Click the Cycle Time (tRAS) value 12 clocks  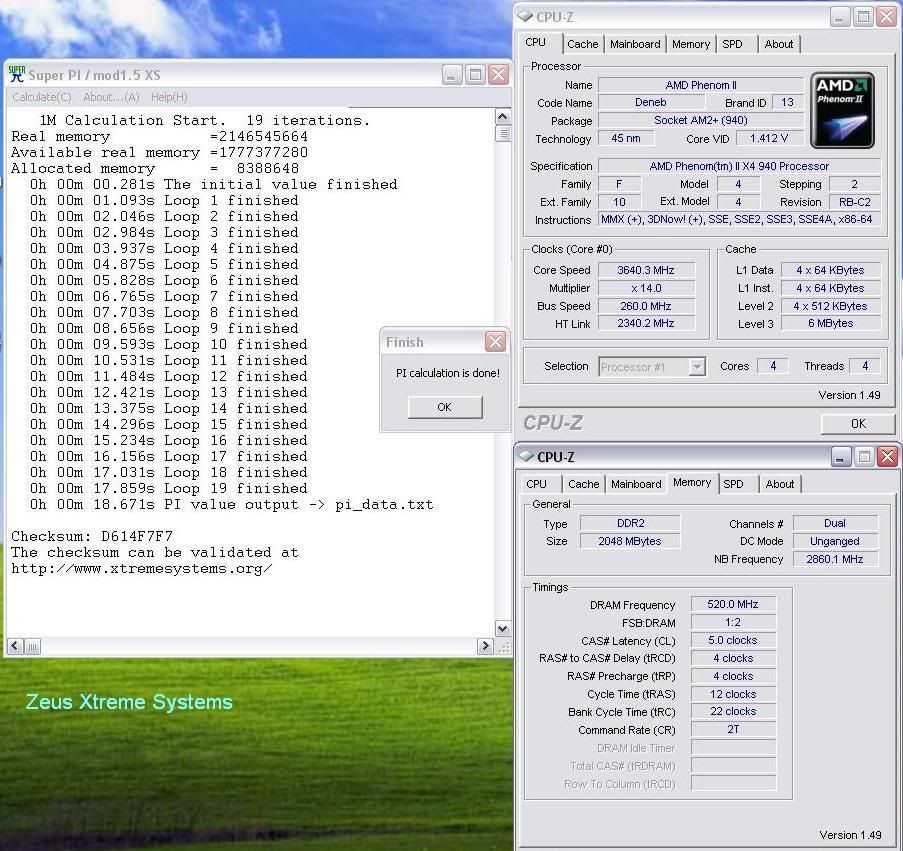point(733,694)
